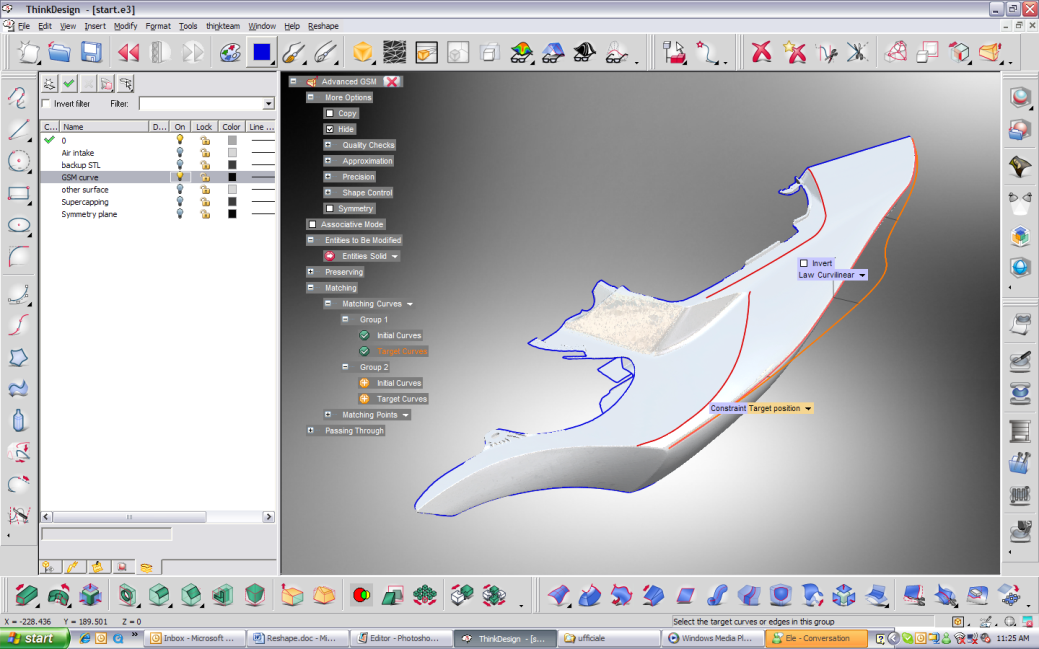Expand the Quality Checks section
This screenshot has width=1039, height=649.
pos(329,145)
